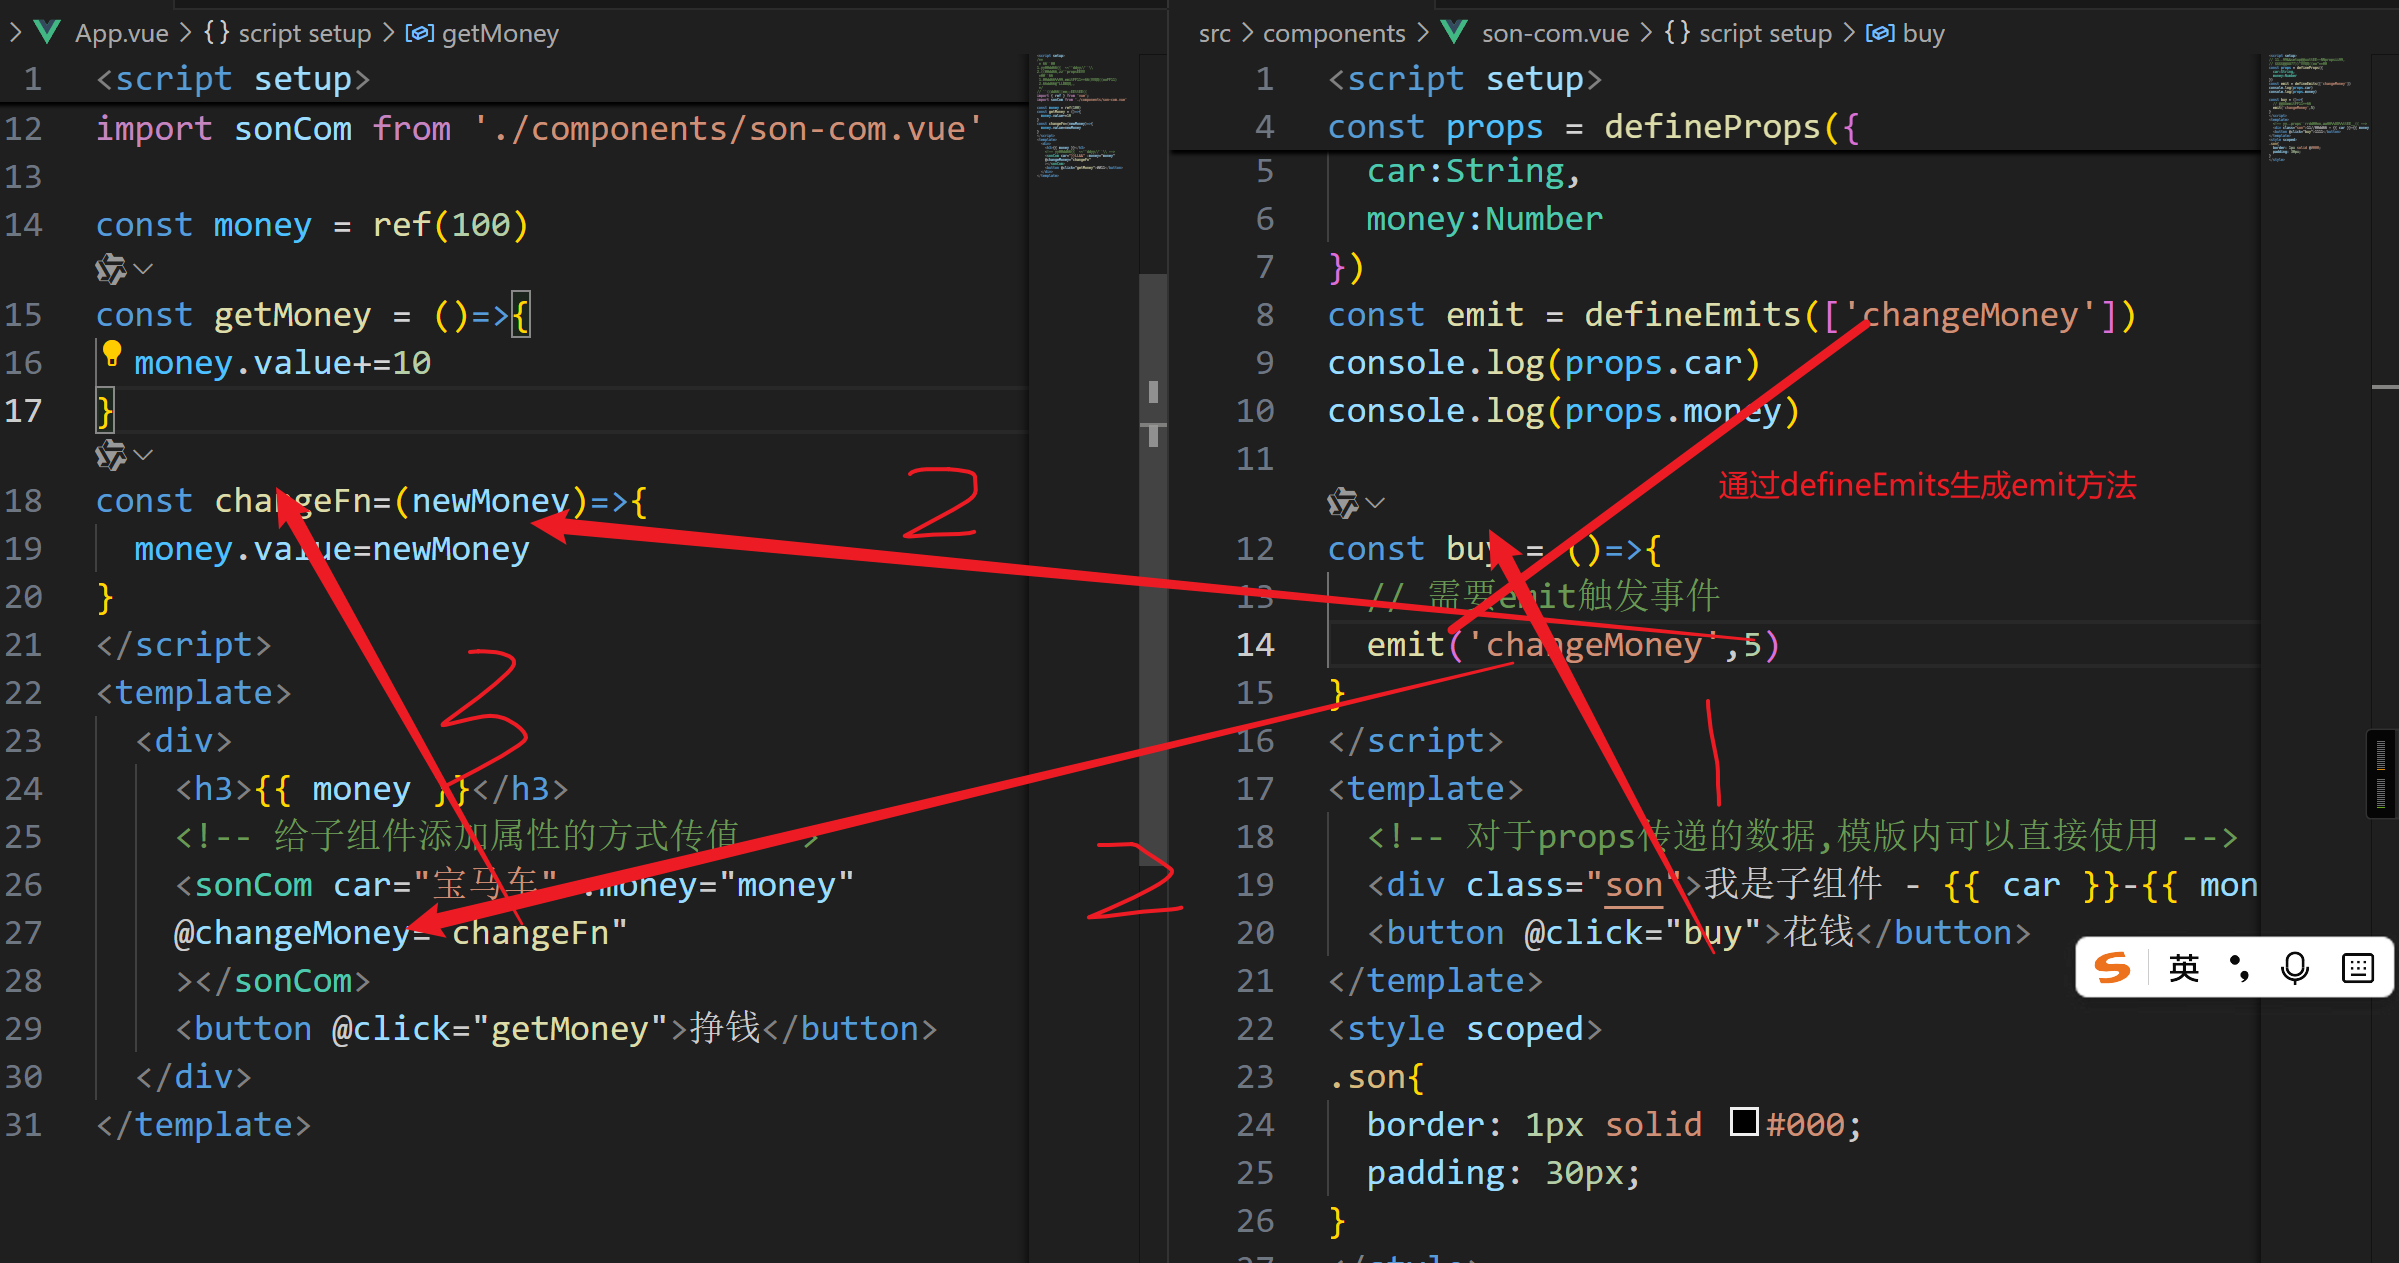Click the buy symbol in the right breadcrumb
The width and height of the screenshot is (2399, 1263).
tap(1922, 33)
